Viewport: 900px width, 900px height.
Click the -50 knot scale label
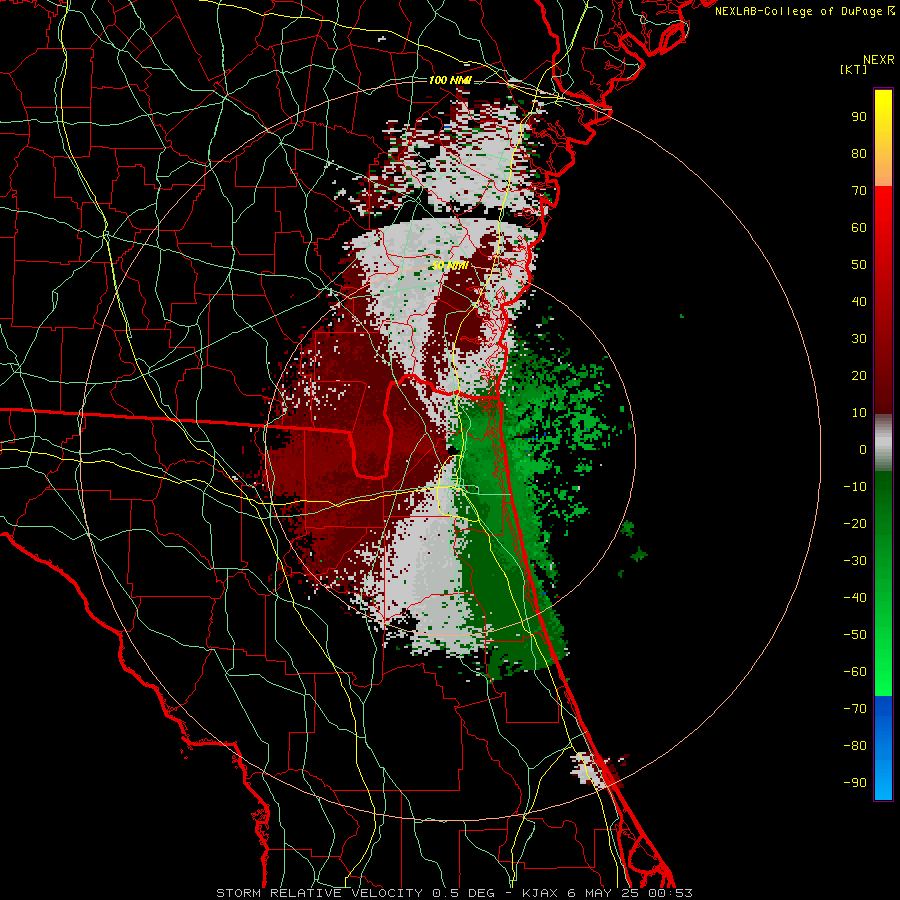pyautogui.click(x=855, y=635)
